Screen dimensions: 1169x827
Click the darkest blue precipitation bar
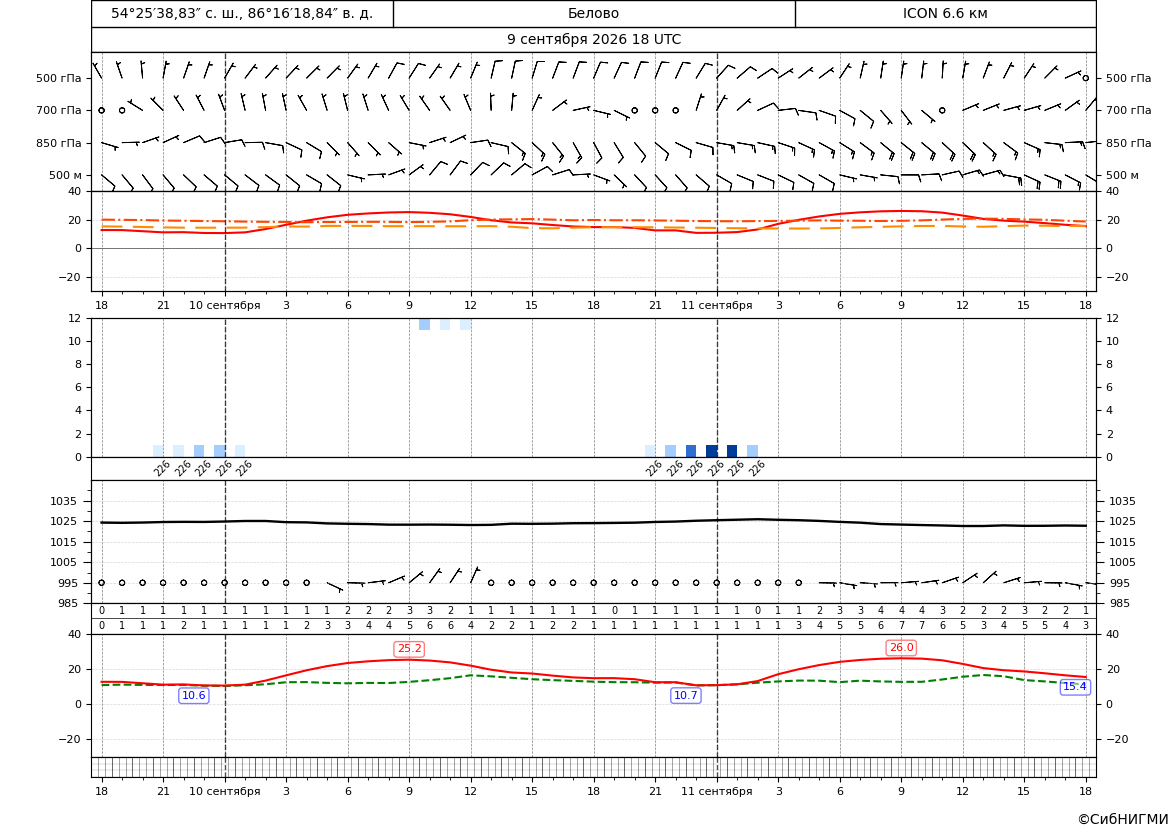point(712,451)
